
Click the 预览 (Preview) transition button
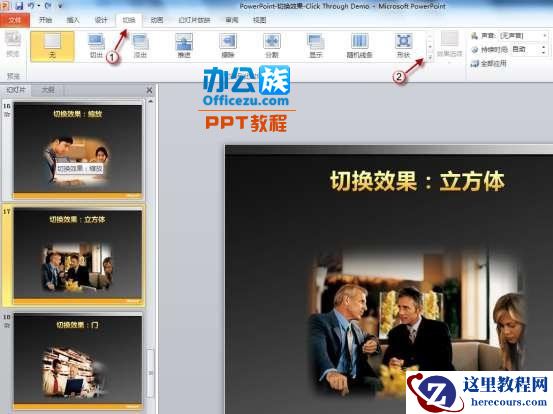tap(13, 45)
